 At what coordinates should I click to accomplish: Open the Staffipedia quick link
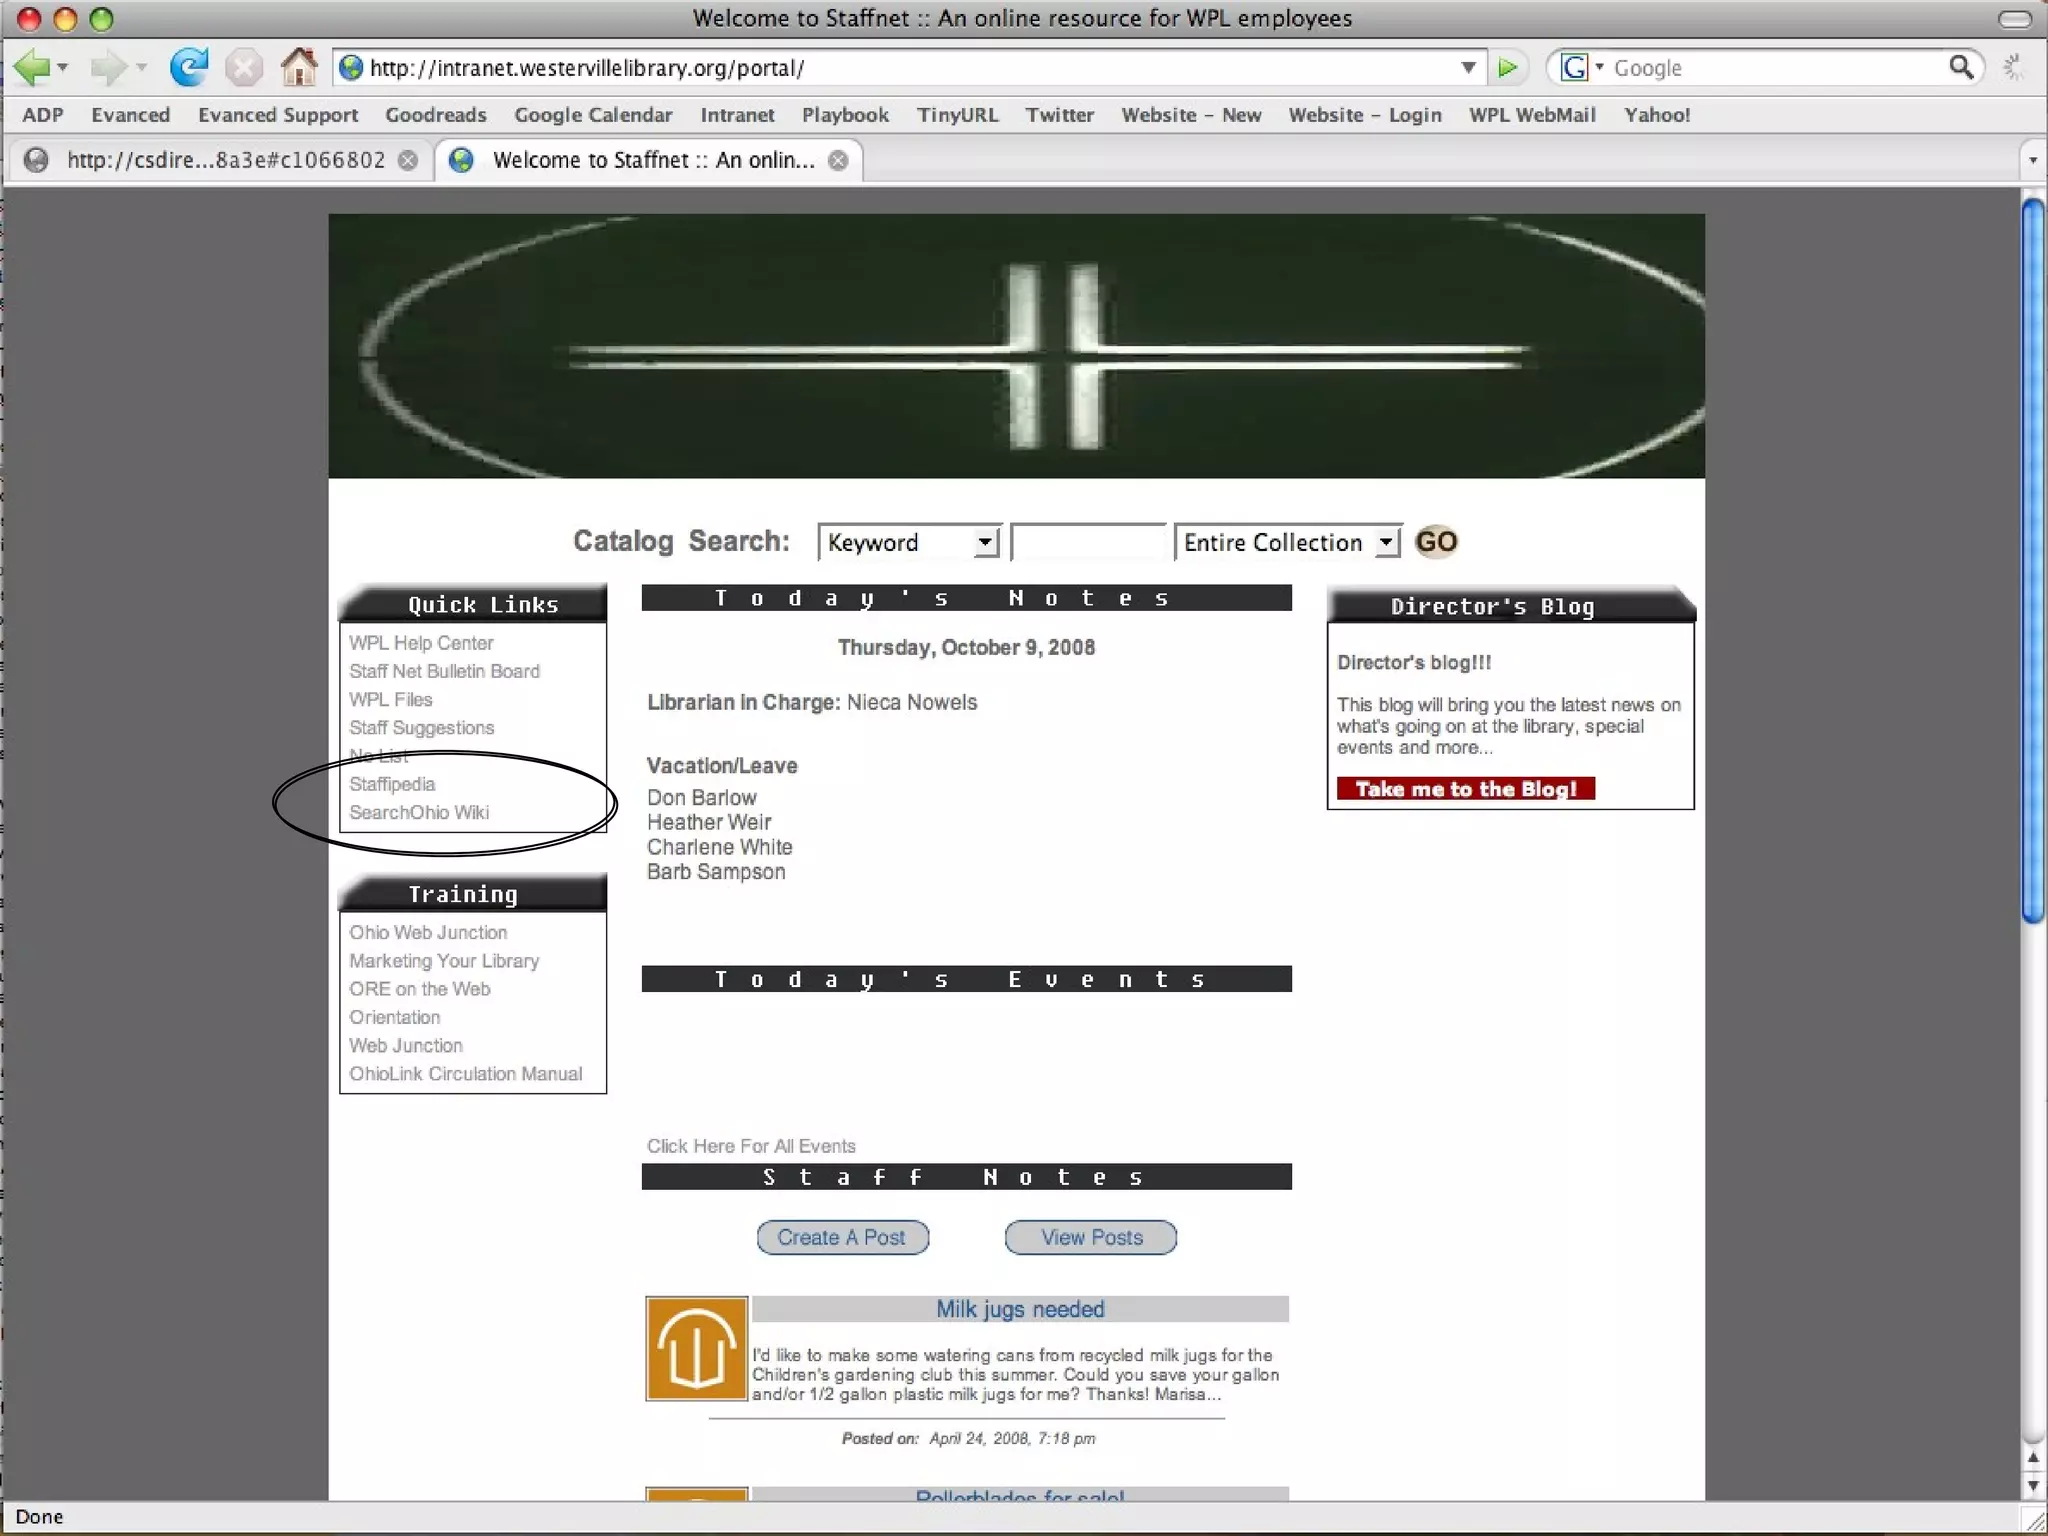tap(392, 784)
